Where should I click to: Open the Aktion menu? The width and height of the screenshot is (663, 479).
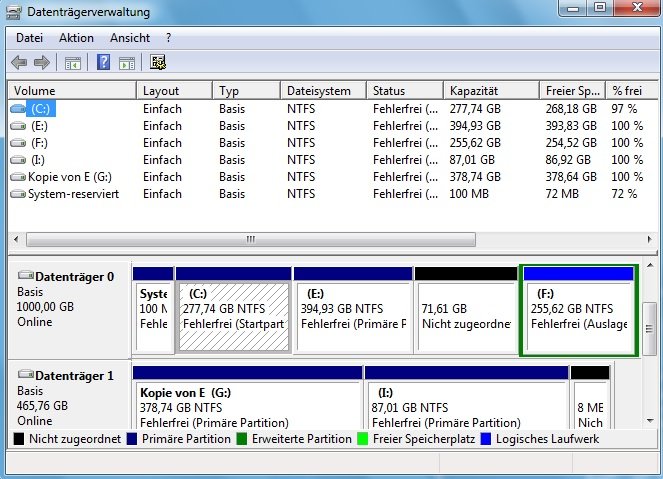pyautogui.click(x=77, y=38)
